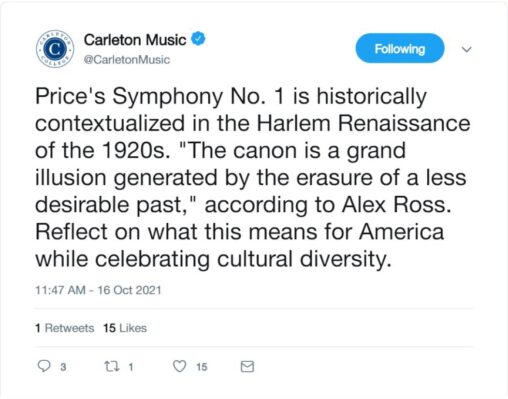Click the blue verified badge checkmark
Image resolution: width=508 pixels, height=399 pixels.
(x=198, y=39)
